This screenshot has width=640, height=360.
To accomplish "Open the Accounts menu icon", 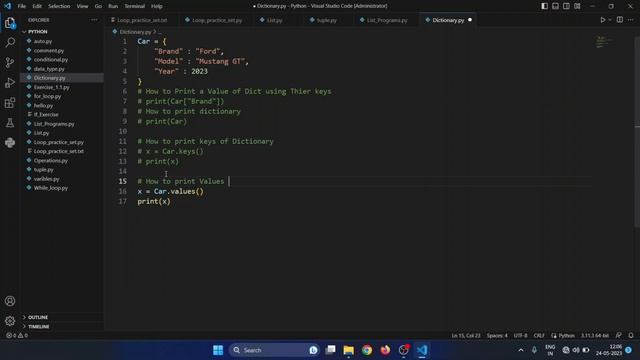I will (10, 301).
